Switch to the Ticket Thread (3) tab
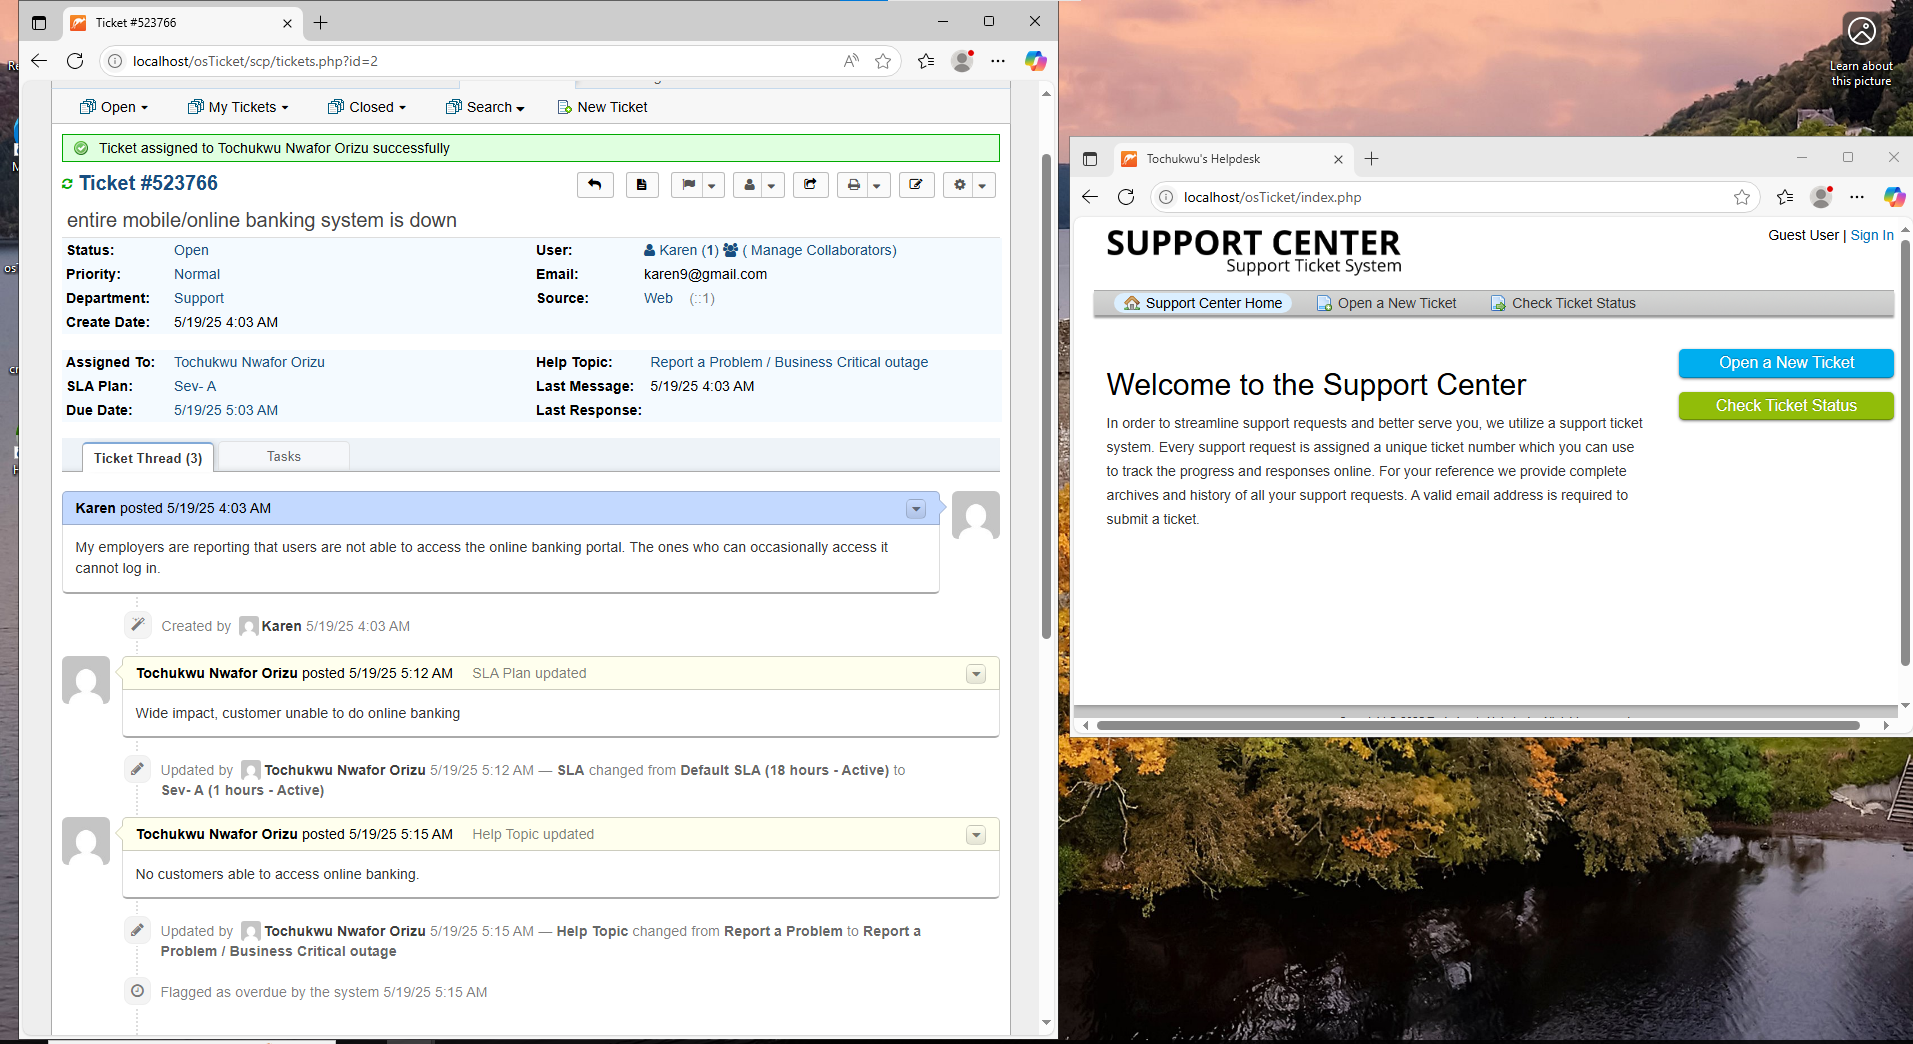 click(148, 457)
